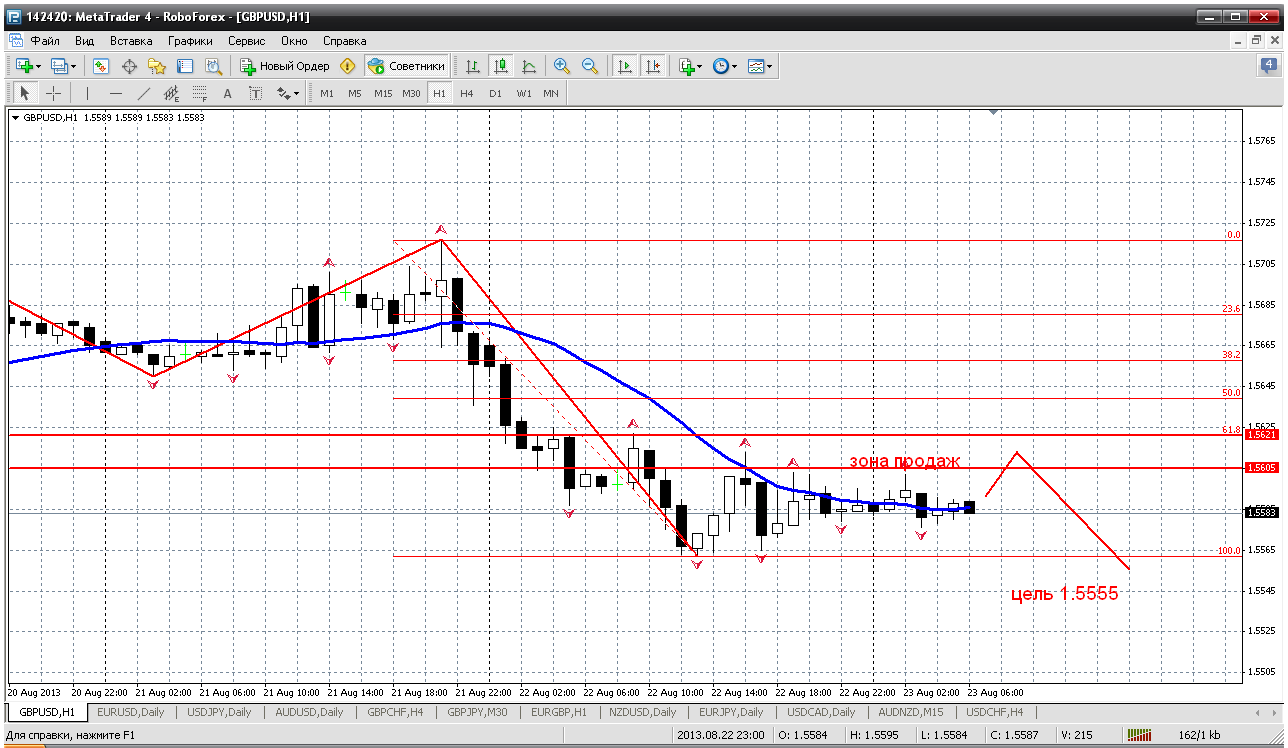Viewport: 1288px width, 748px height.
Task: Click the chart shift triangle marker
Action: [993, 112]
